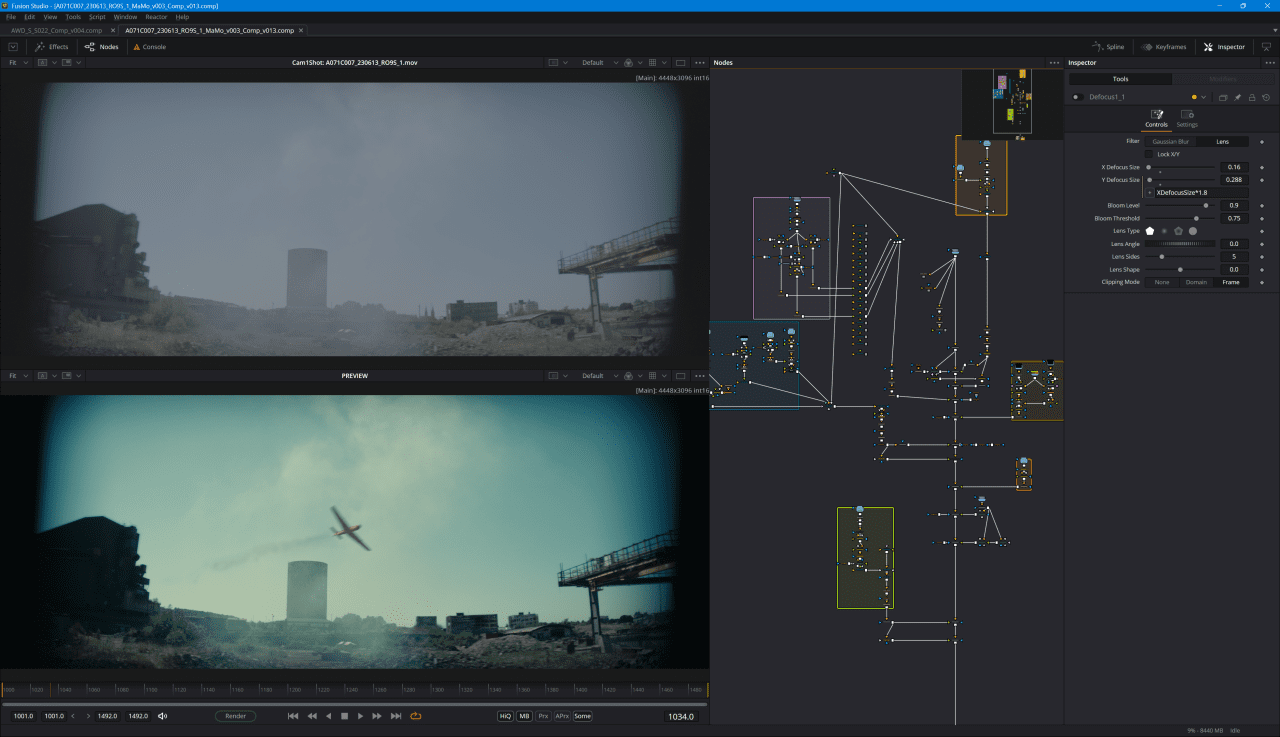Pin the Defocus1_1 tool in Inspector
The width and height of the screenshot is (1280, 737).
pos(1237,97)
